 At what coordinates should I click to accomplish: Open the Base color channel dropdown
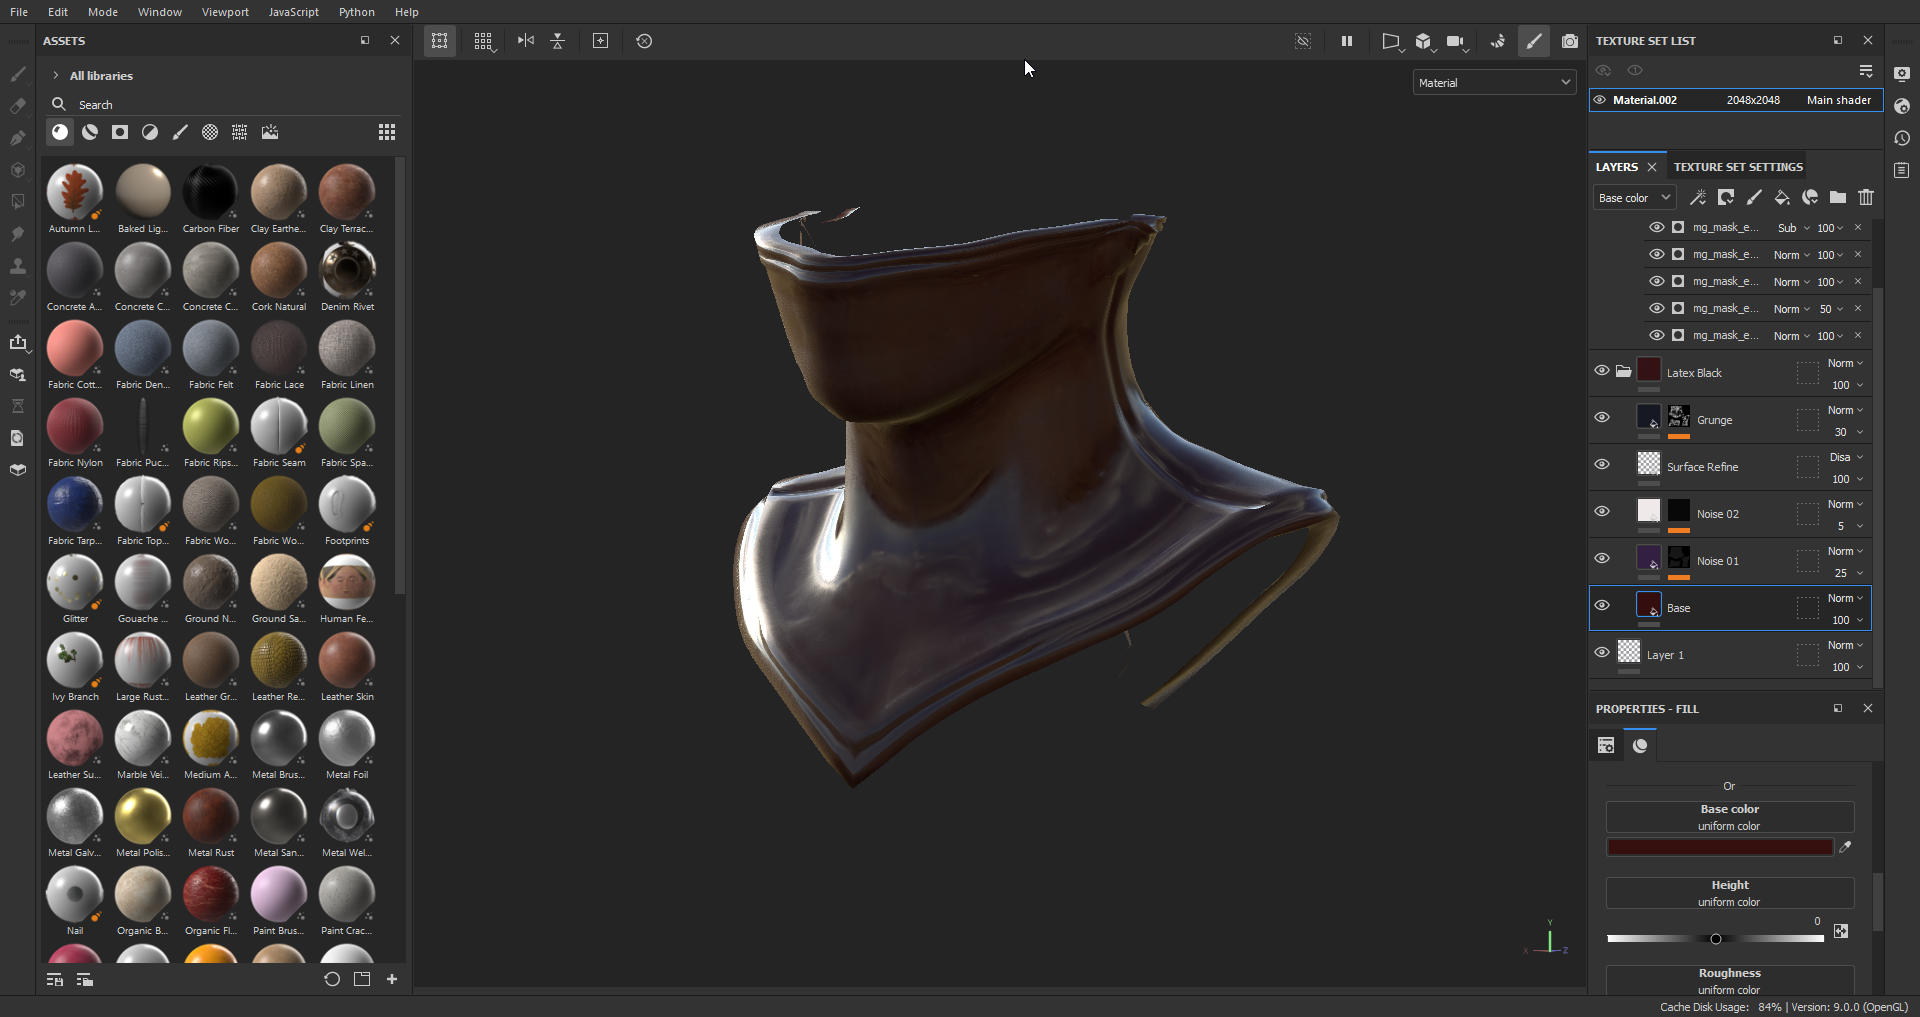coord(1633,198)
